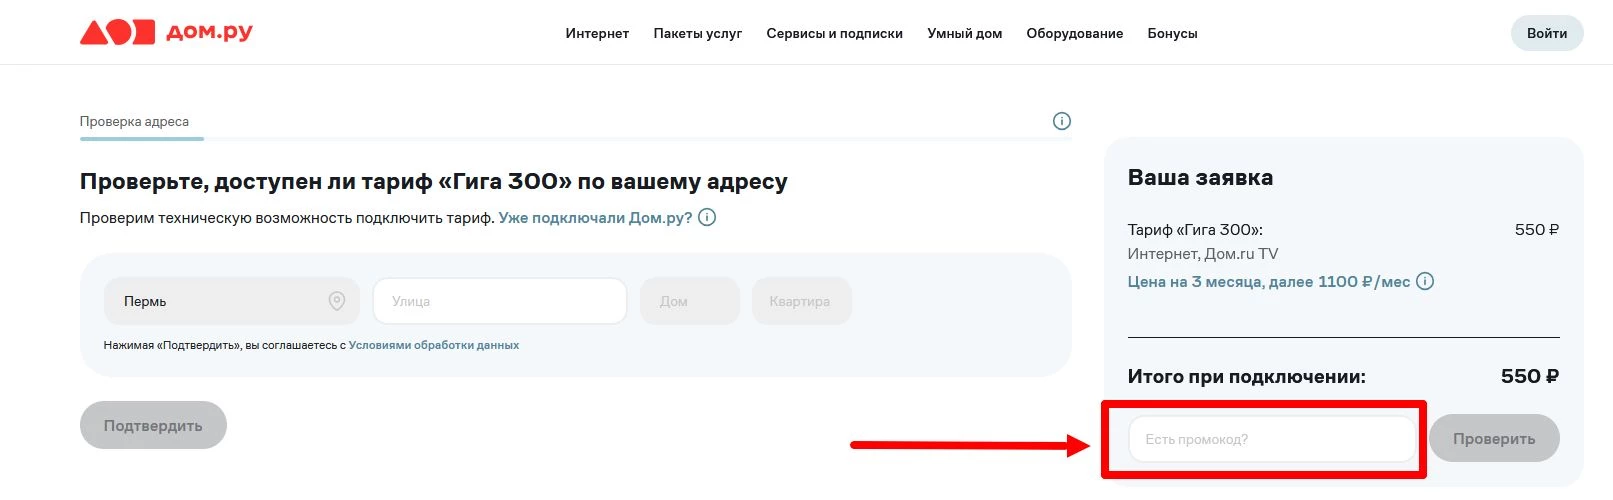Select Оборудование in the top navigation
1613x500 pixels.
(1074, 33)
